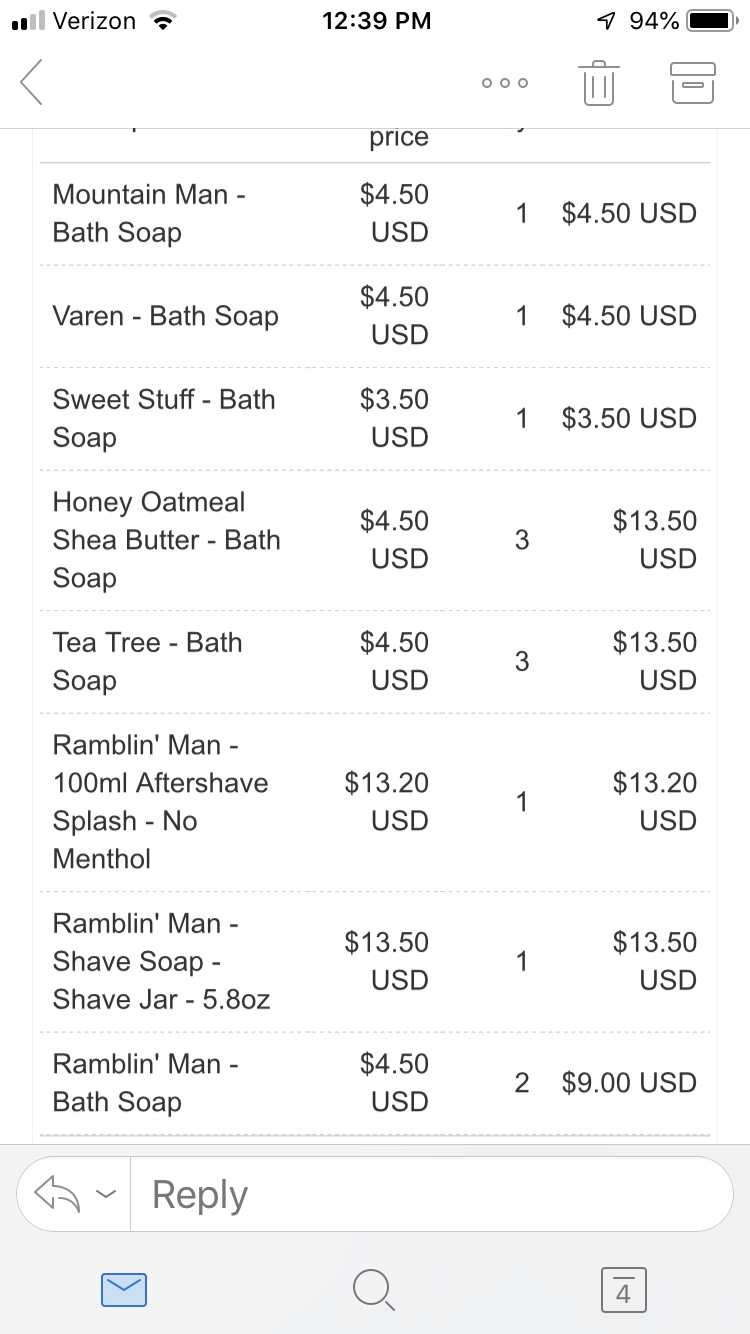
Task: Switch to the Mail tab
Action: [125, 1288]
